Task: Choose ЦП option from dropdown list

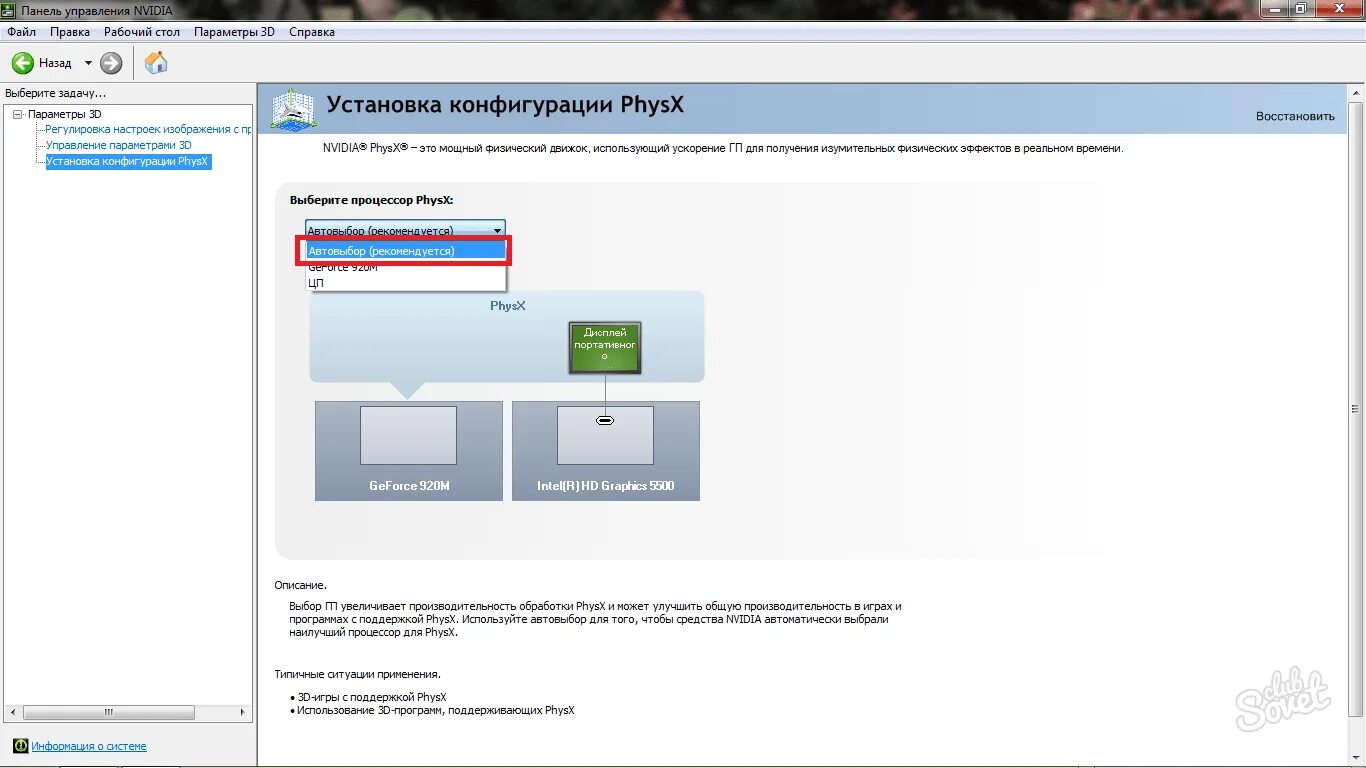Action: coord(405,283)
